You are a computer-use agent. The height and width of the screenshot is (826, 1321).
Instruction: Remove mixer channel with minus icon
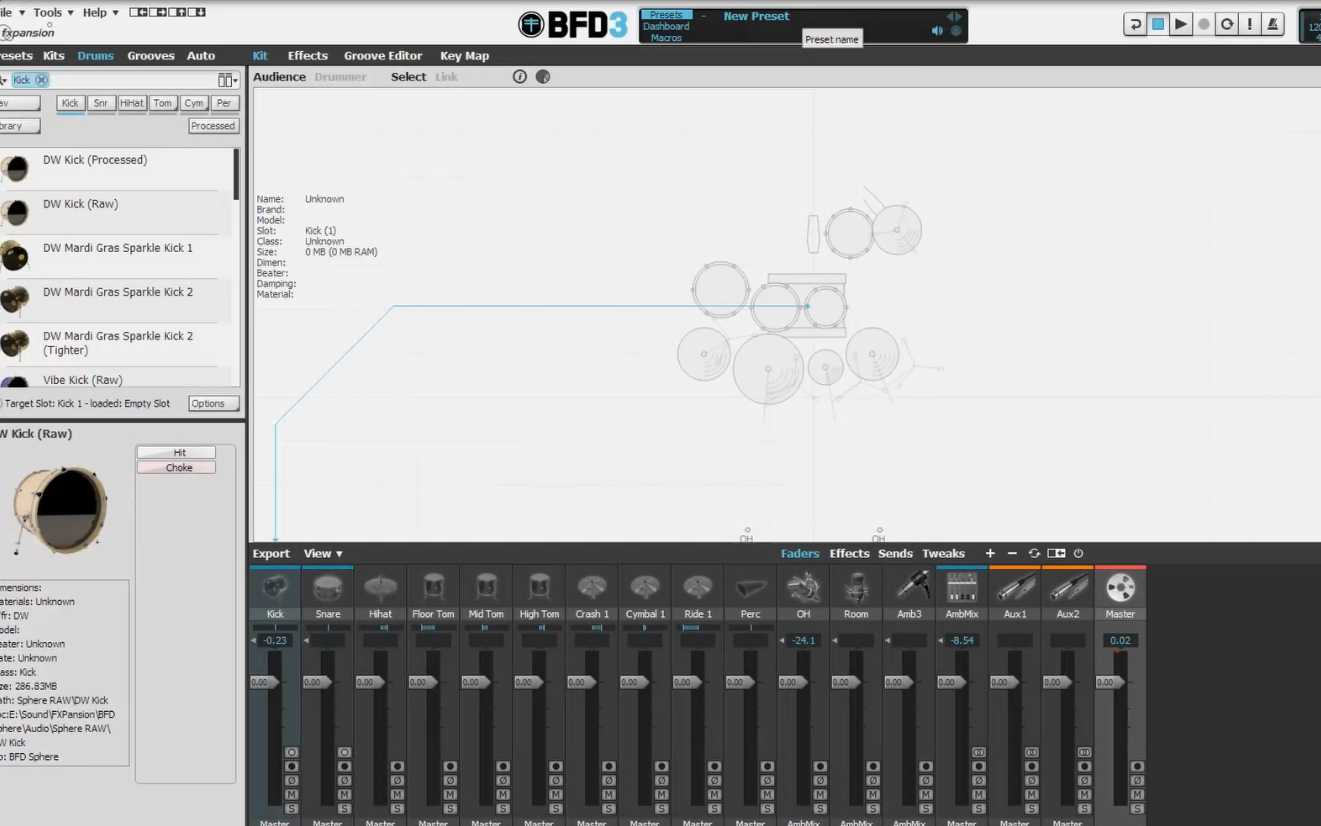(1012, 553)
